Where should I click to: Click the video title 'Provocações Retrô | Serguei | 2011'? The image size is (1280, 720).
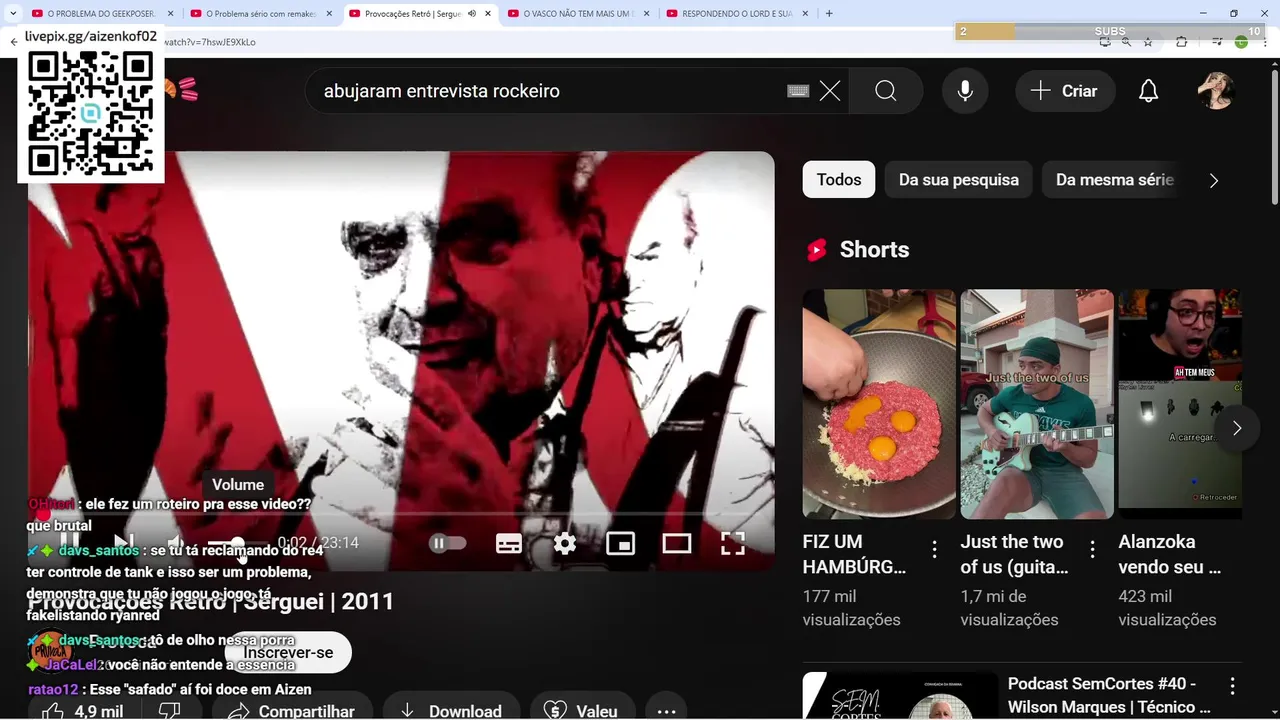(x=211, y=602)
